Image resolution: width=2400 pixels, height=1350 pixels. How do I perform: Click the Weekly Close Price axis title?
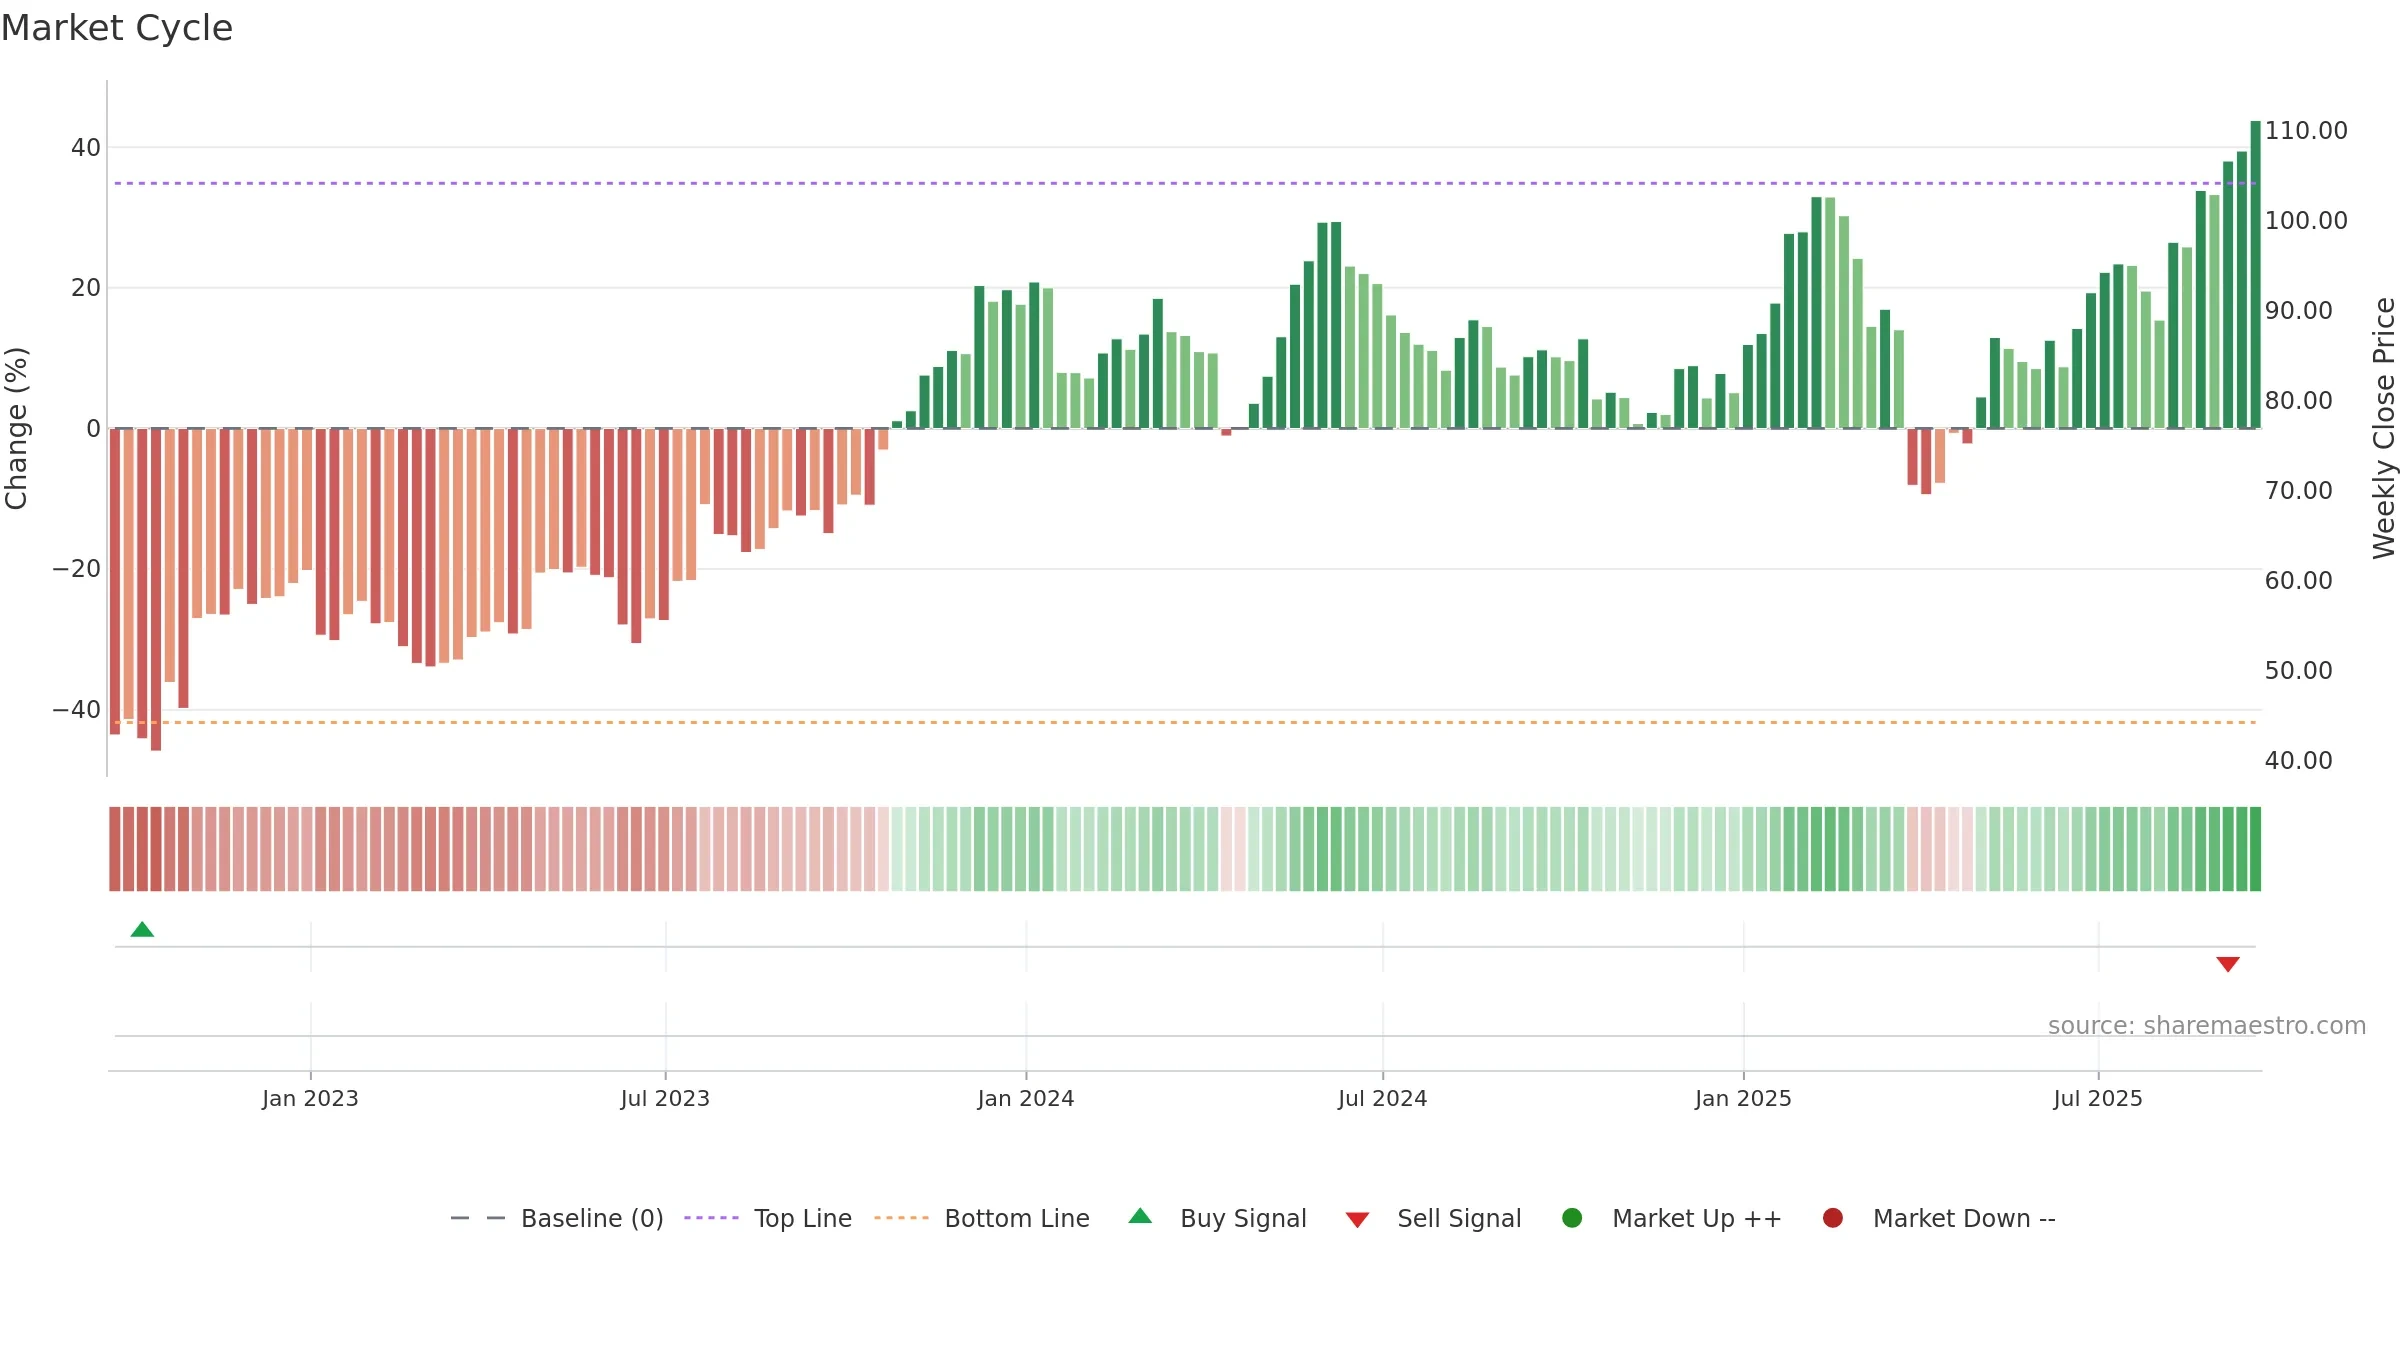pos(2384,428)
